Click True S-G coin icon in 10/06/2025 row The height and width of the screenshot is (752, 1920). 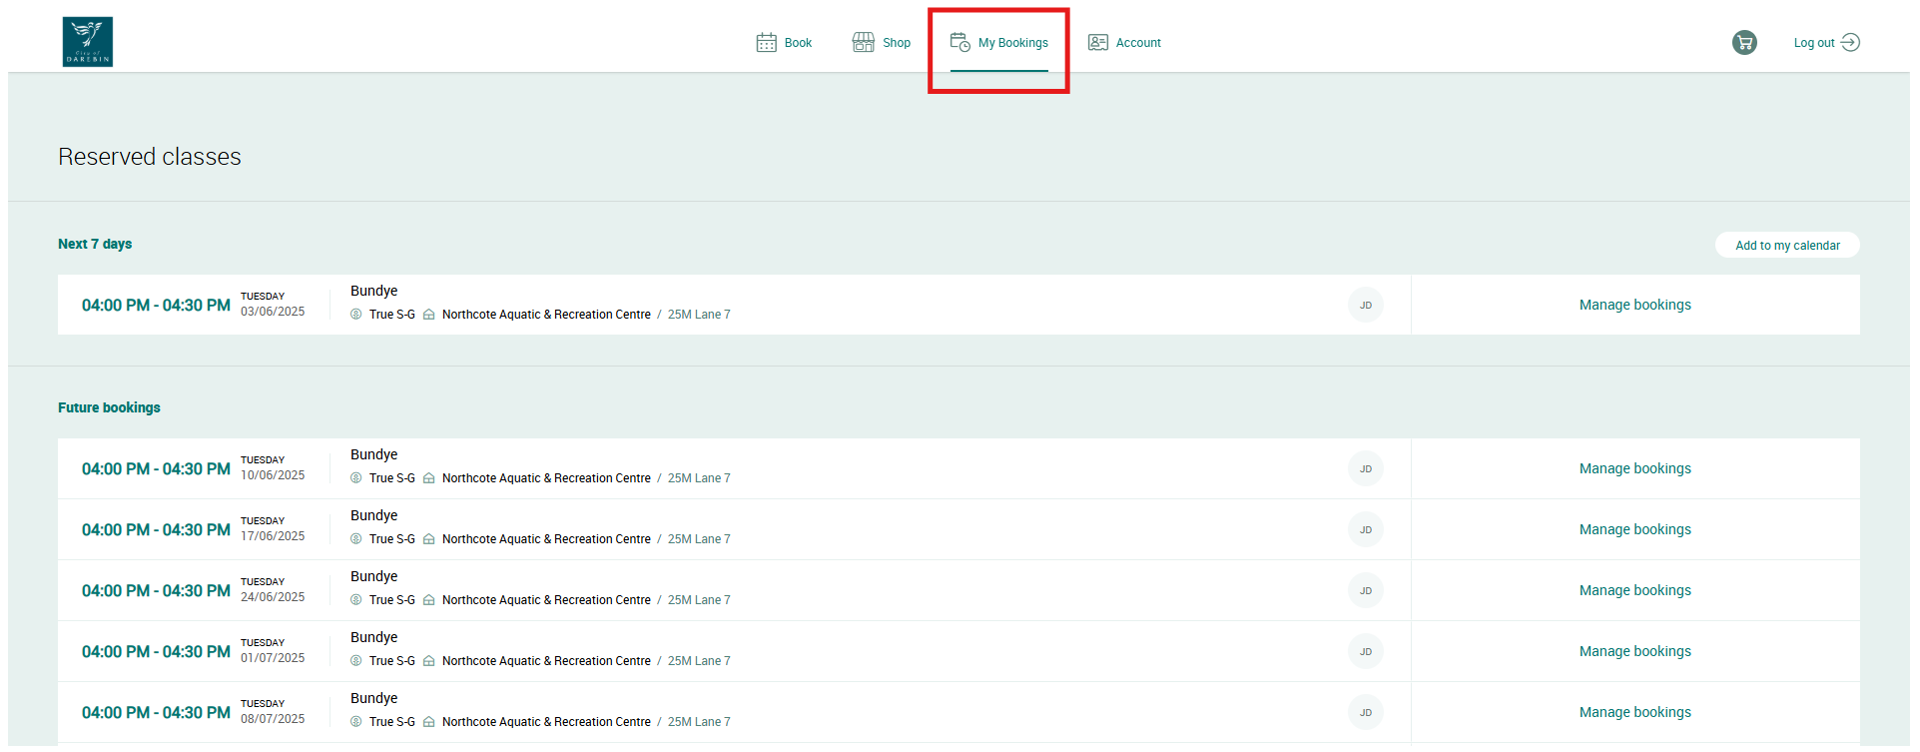point(356,478)
